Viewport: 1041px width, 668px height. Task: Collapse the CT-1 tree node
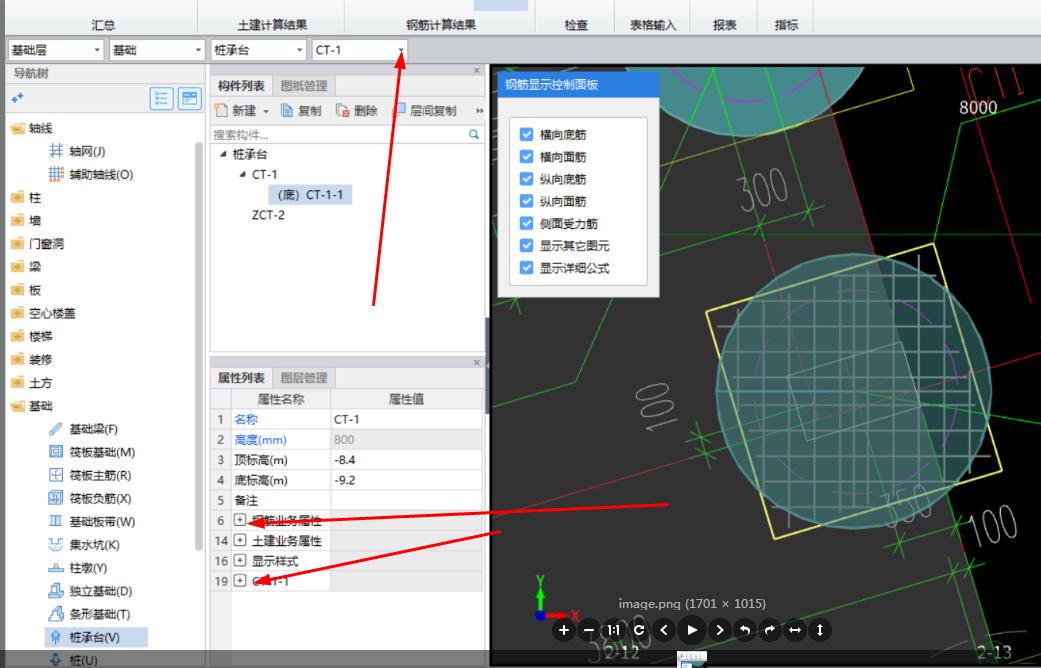[x=242, y=174]
